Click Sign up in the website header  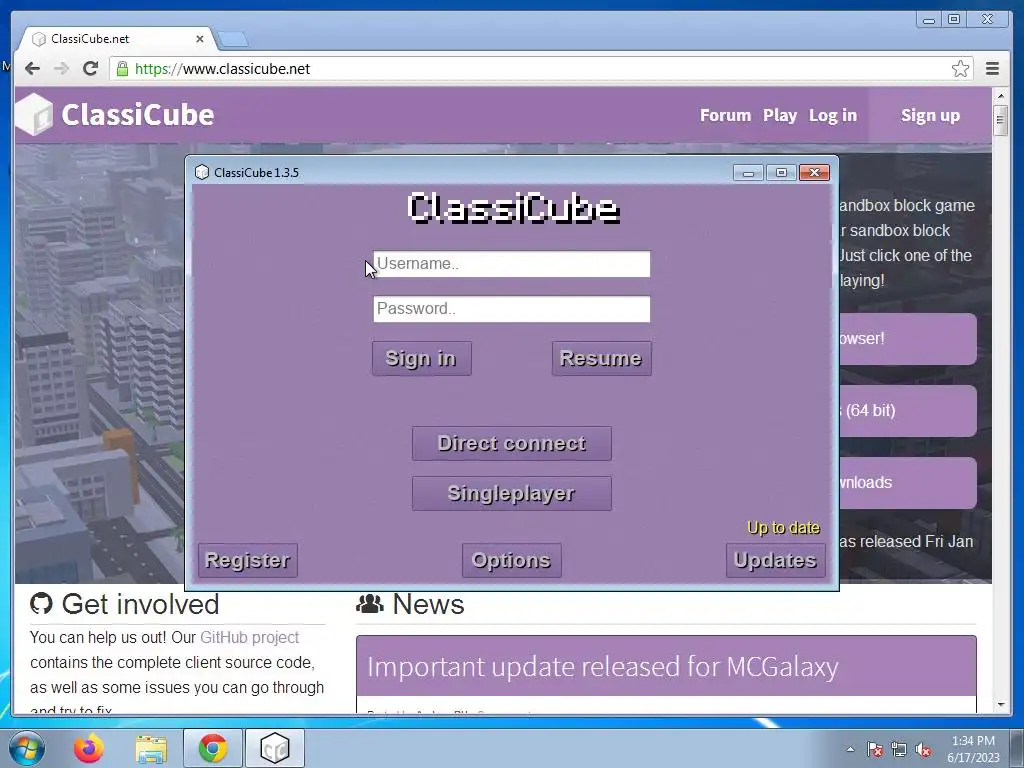click(x=930, y=116)
